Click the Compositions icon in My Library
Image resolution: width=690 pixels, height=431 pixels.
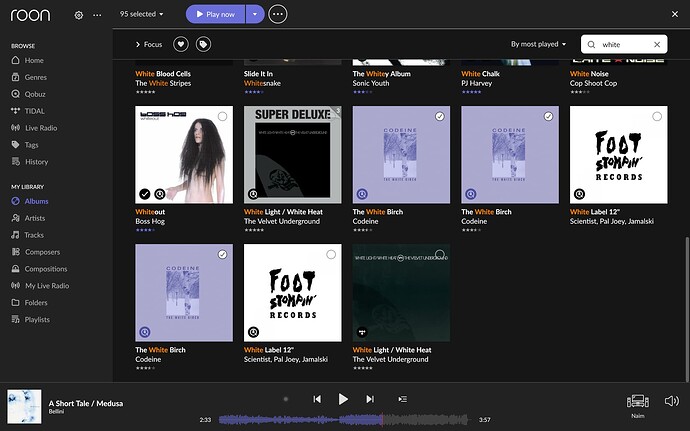click(15, 269)
